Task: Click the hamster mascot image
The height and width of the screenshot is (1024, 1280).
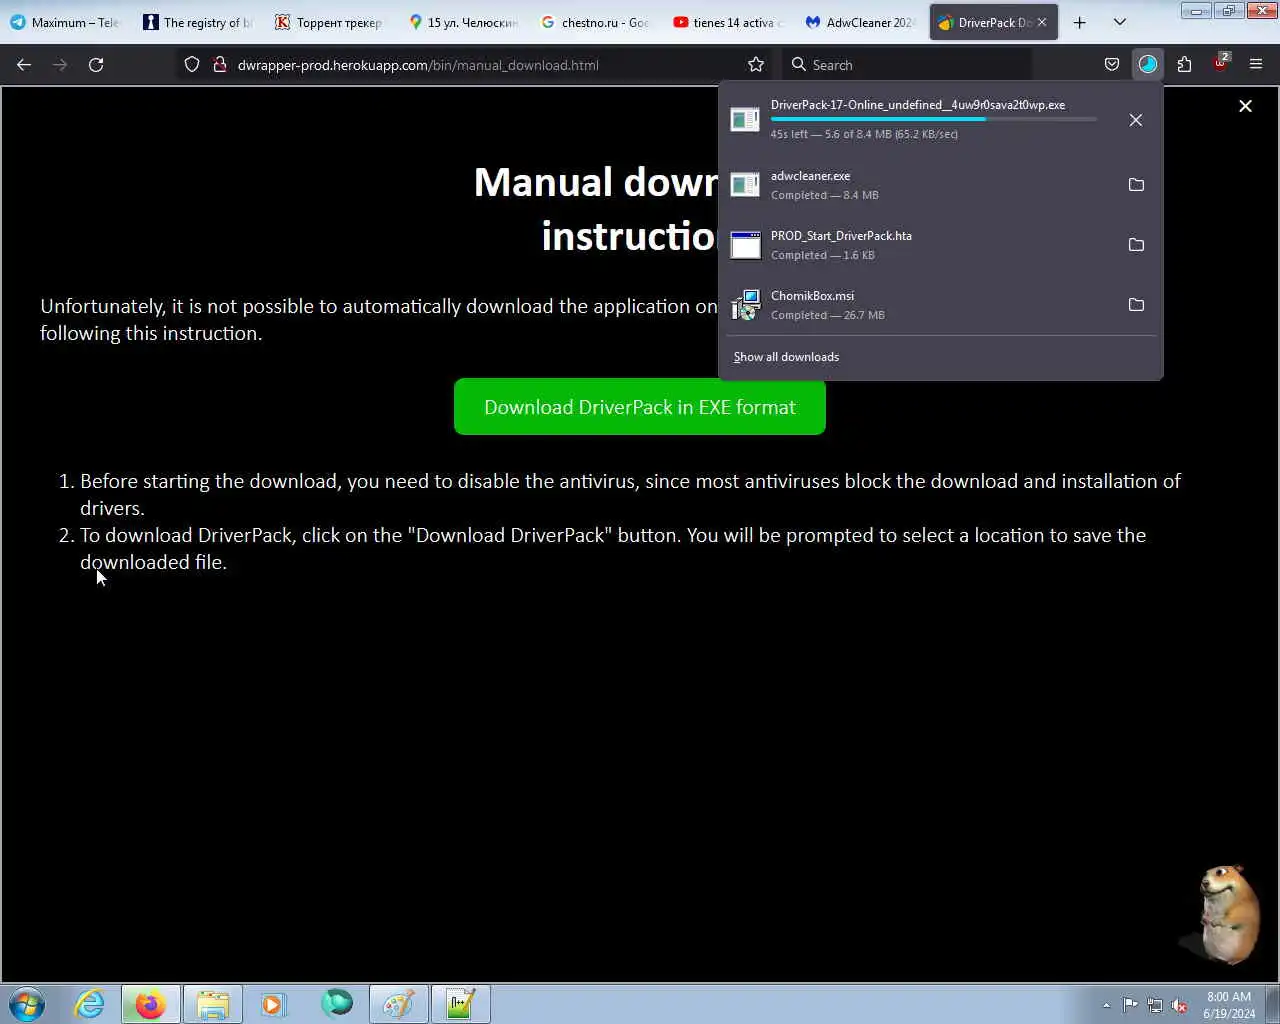Action: [x=1222, y=914]
